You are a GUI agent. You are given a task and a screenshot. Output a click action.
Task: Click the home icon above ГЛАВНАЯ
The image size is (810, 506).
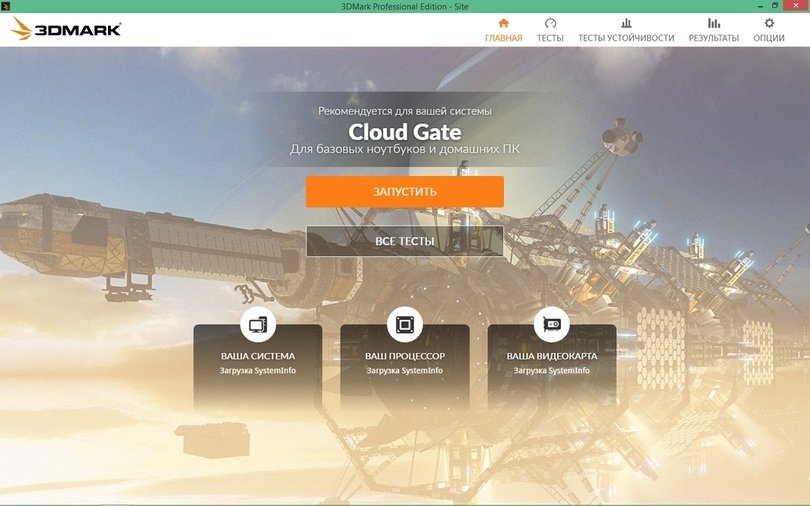tap(503, 23)
